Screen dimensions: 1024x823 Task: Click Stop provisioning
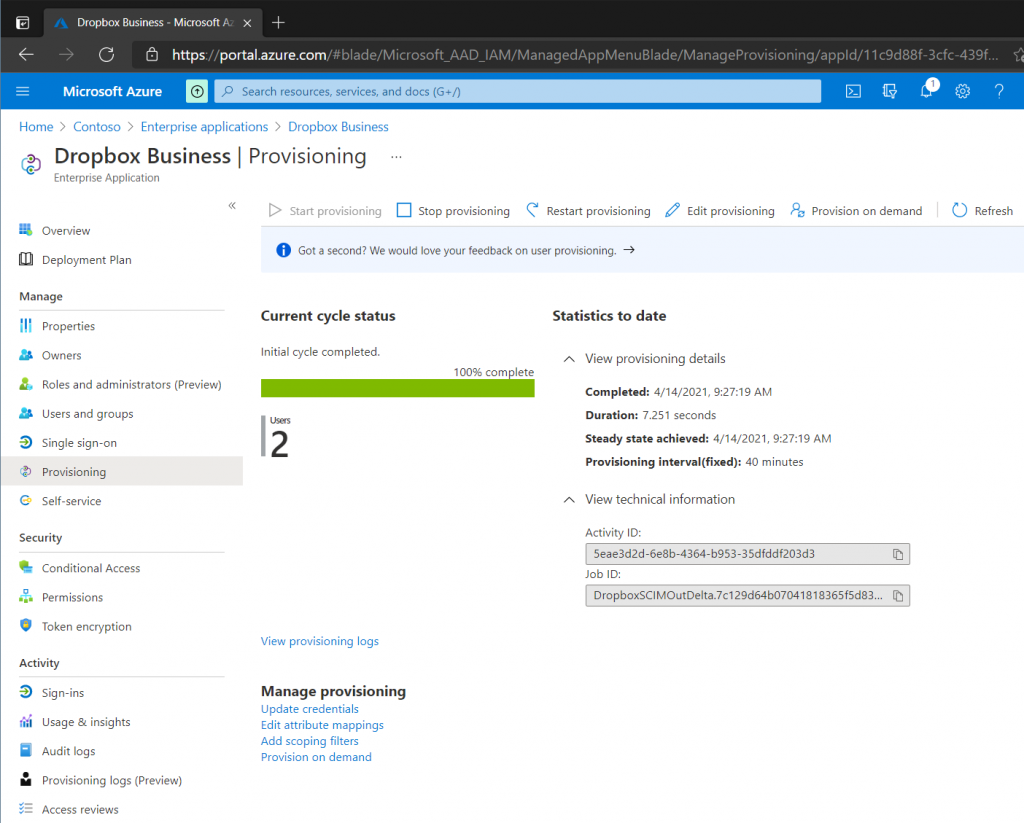453,211
